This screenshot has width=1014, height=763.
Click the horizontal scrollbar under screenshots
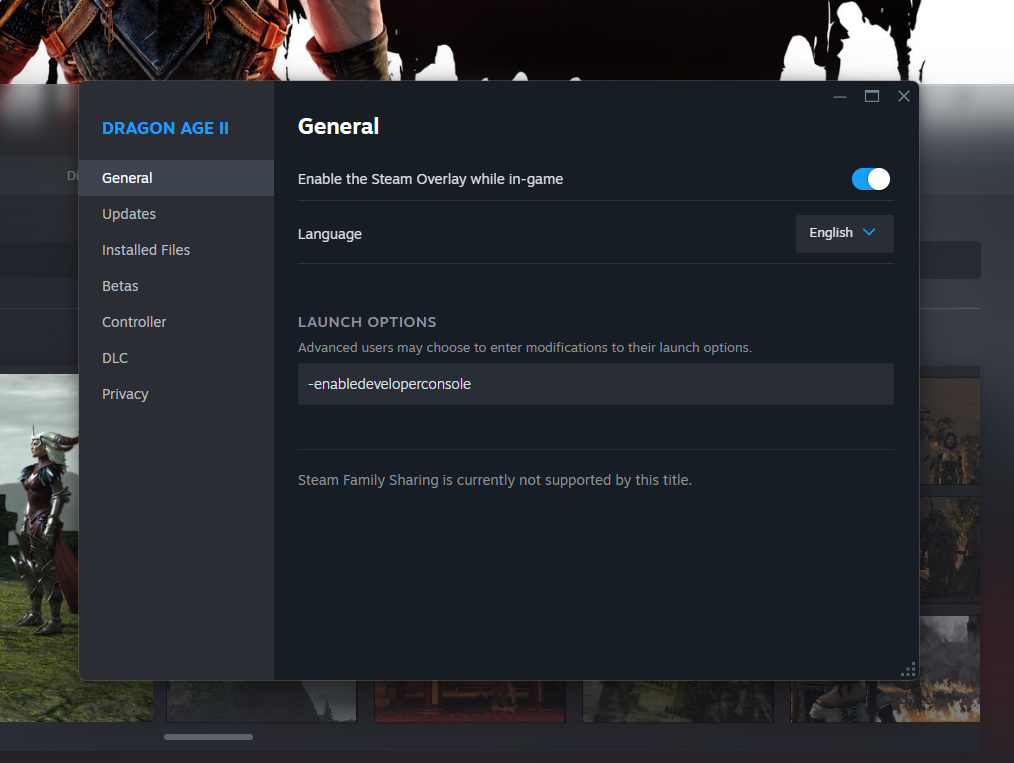(x=208, y=737)
